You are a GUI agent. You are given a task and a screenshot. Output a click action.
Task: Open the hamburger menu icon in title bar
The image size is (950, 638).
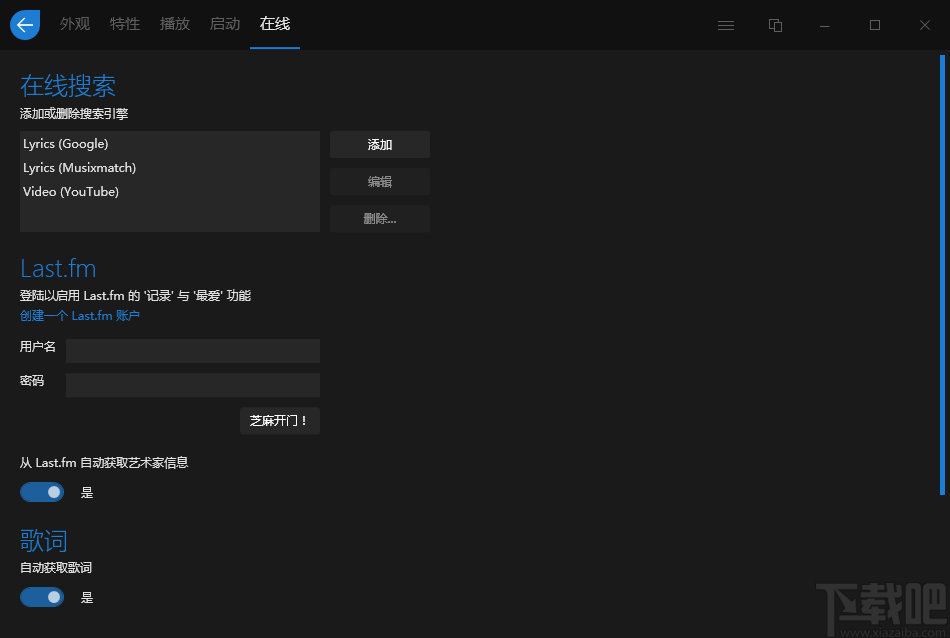pos(726,25)
